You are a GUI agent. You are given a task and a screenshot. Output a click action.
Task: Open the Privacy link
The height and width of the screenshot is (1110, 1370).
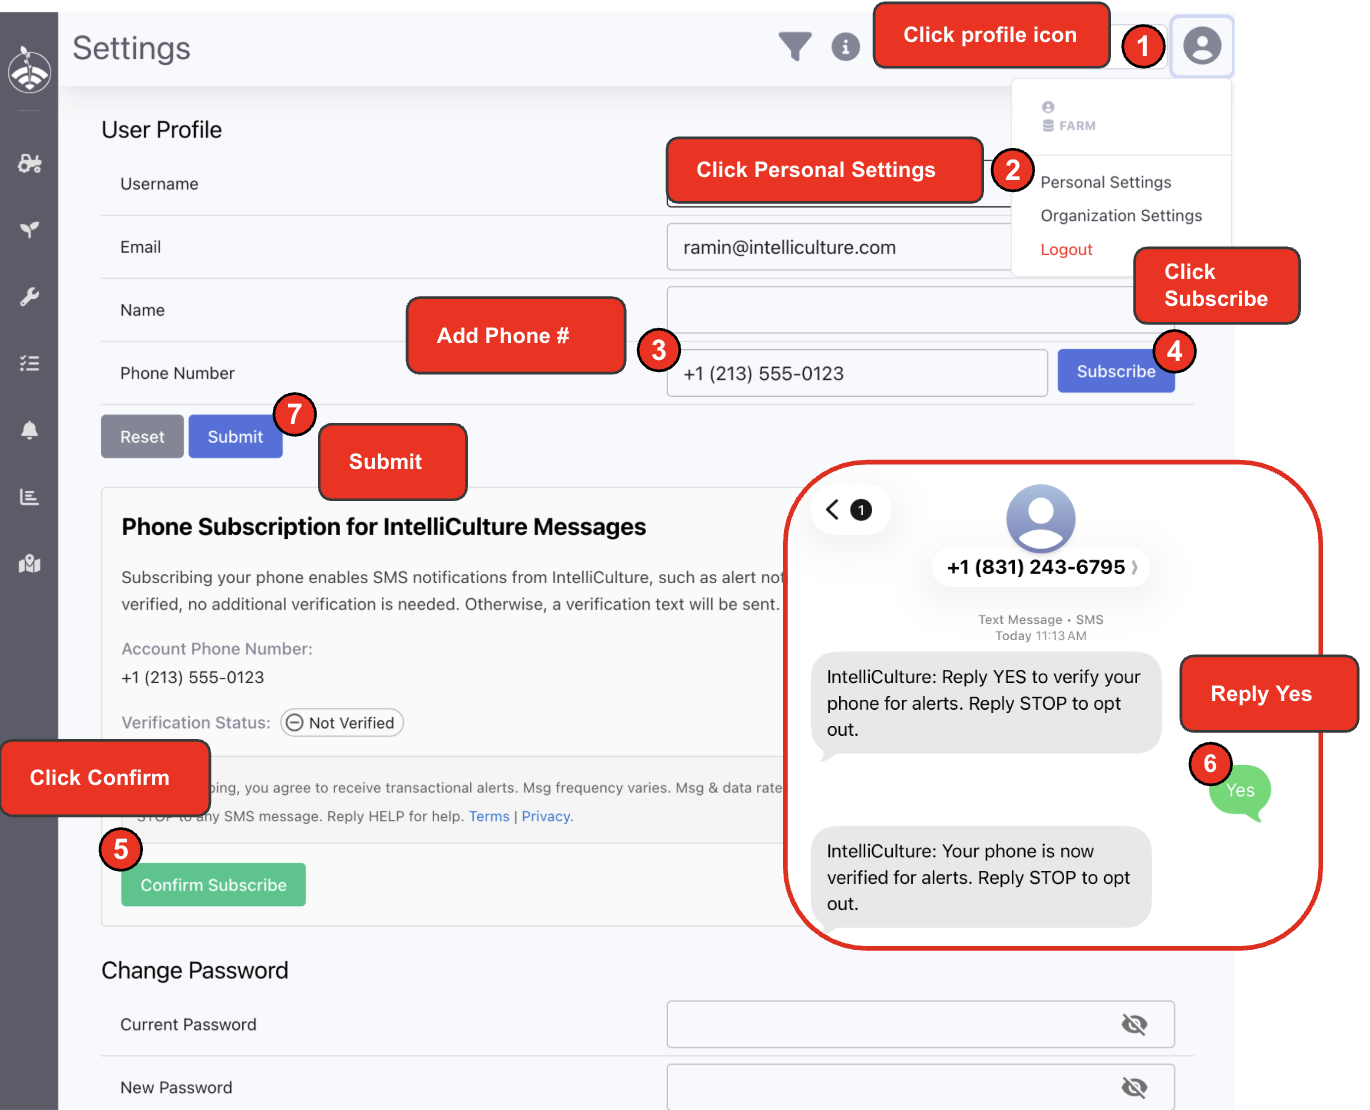coord(546,817)
